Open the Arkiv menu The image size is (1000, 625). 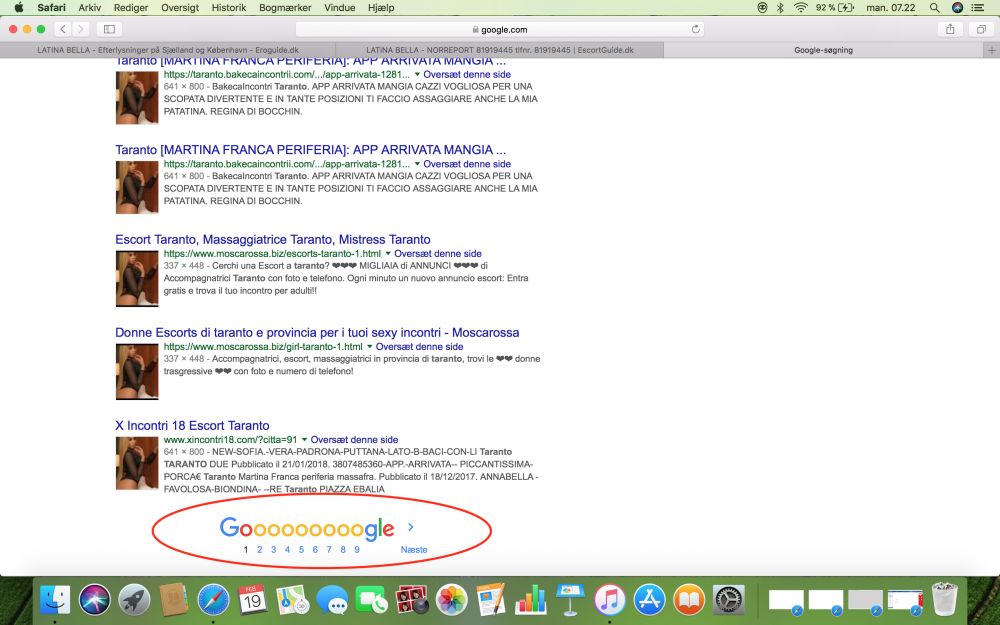[x=89, y=8]
